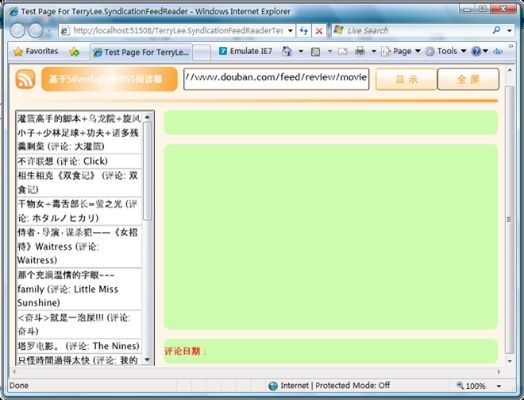The width and height of the screenshot is (524, 400).
Task: Click the feed list scrollbar thumb
Action: 147,171
